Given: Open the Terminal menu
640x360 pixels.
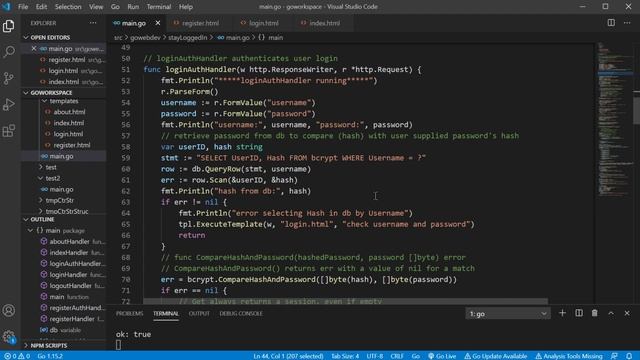Looking at the screenshot, I should (x=159, y=7).
